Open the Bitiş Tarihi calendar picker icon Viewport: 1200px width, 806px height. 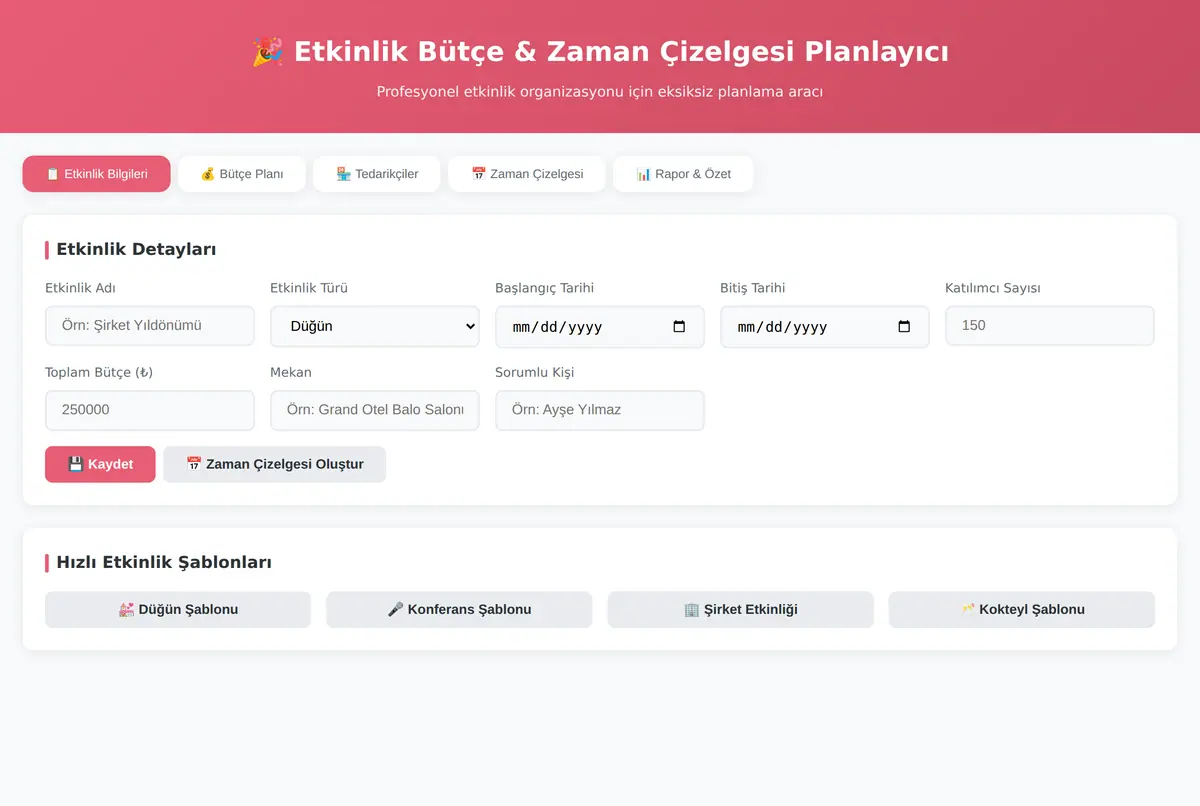[x=905, y=327]
